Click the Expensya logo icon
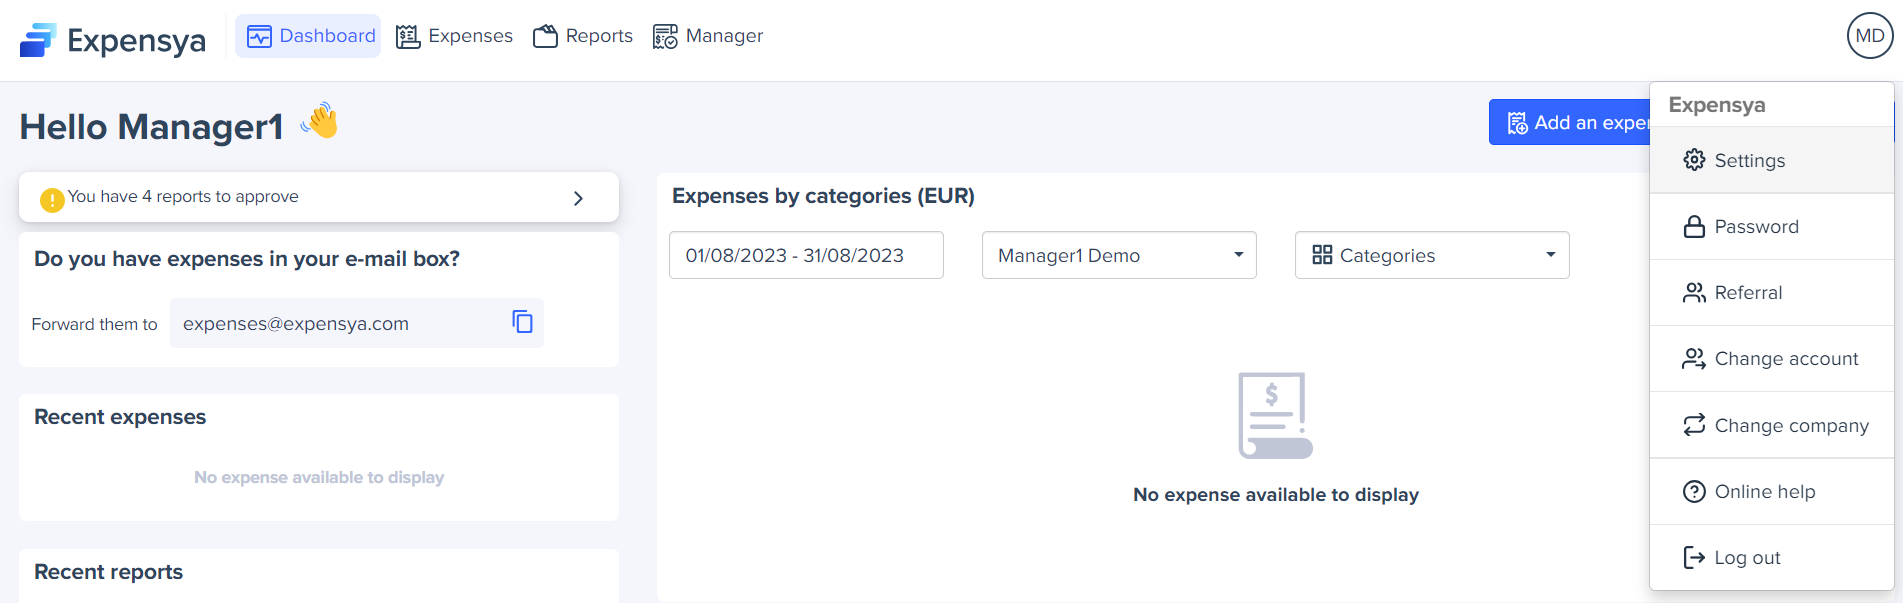The image size is (1903, 603). [x=38, y=40]
